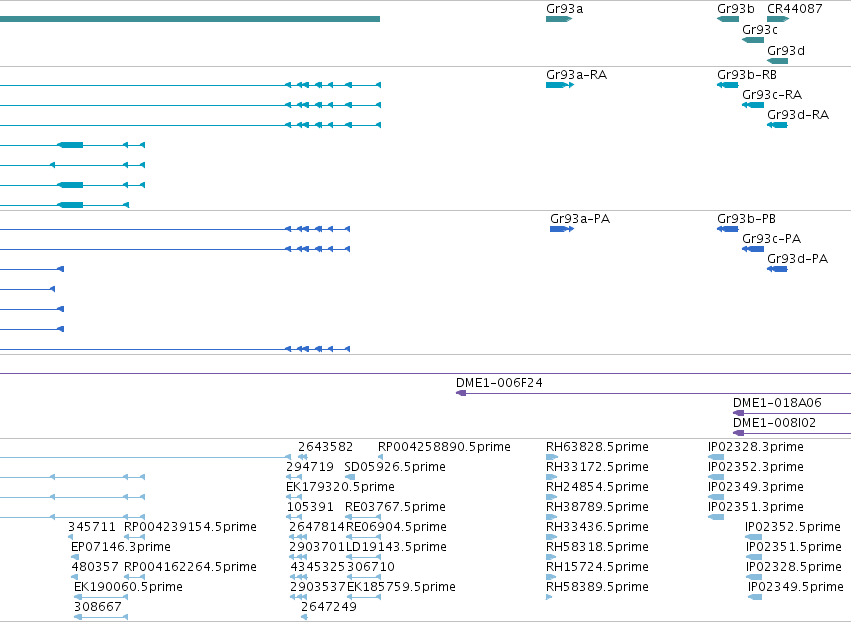Click the EST labeled 294719
The image size is (851, 622).
coord(309,467)
